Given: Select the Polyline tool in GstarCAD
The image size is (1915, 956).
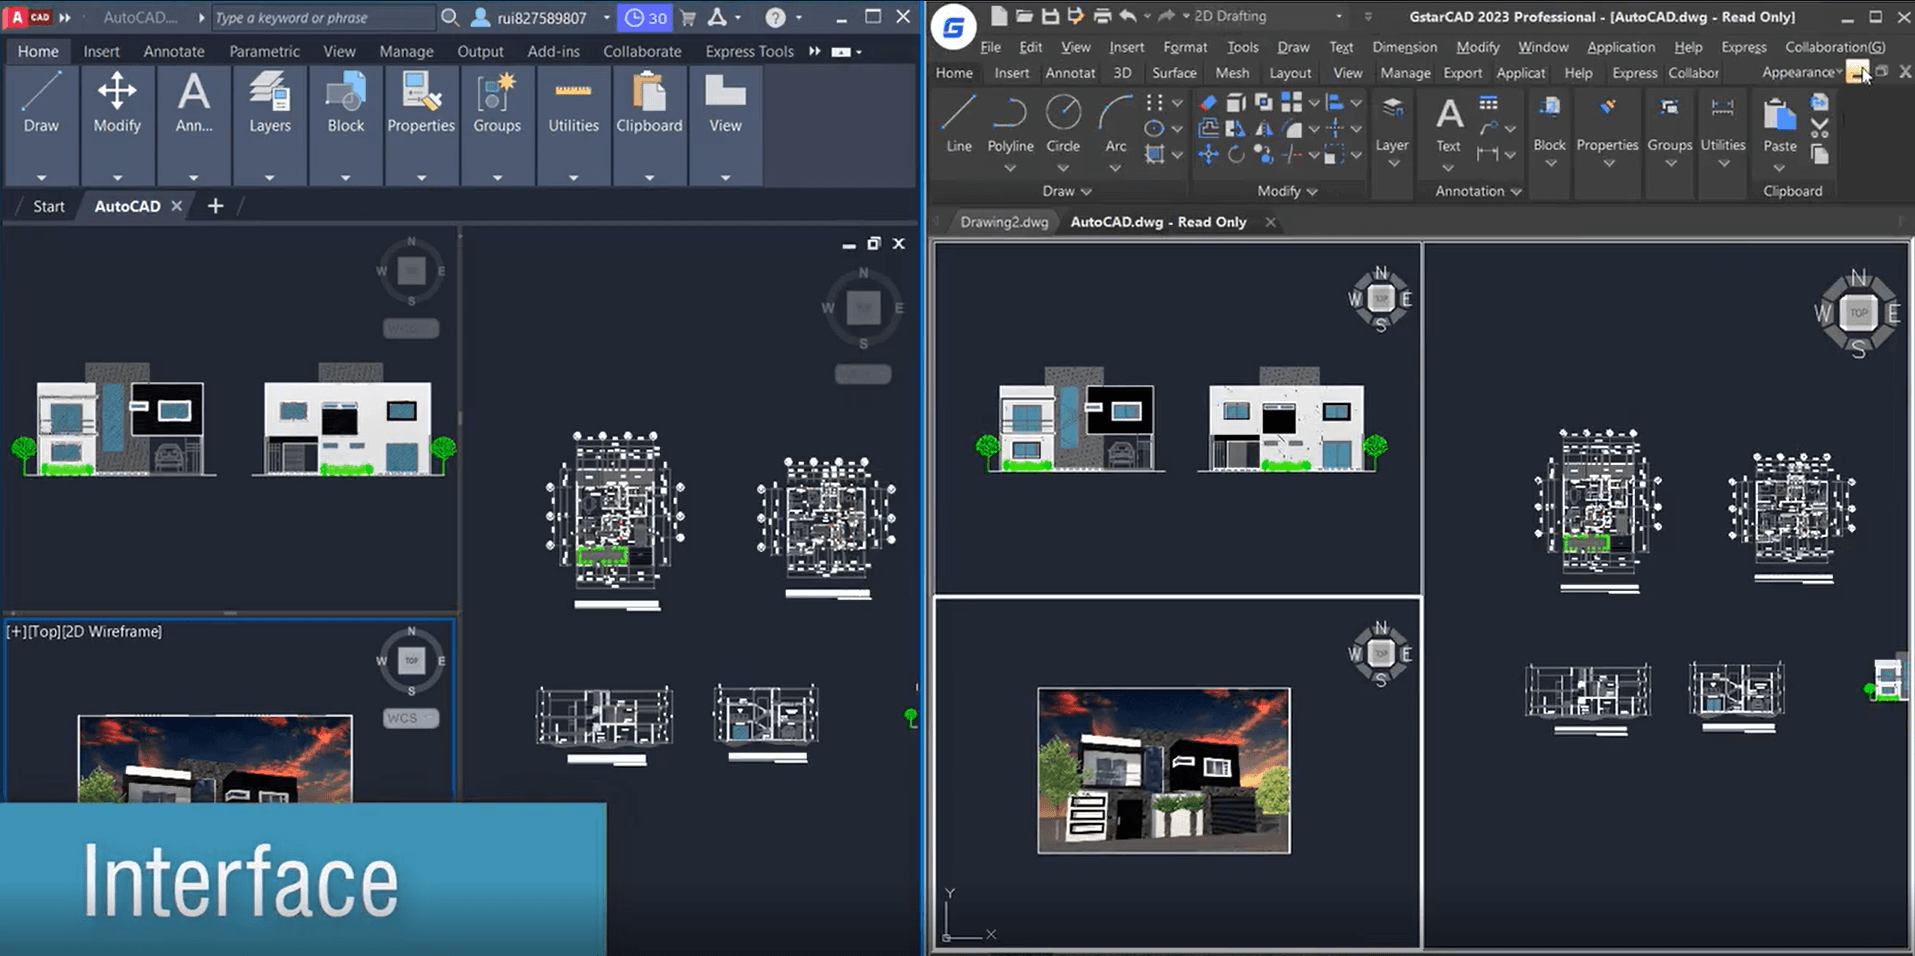Looking at the screenshot, I should click(1010, 124).
